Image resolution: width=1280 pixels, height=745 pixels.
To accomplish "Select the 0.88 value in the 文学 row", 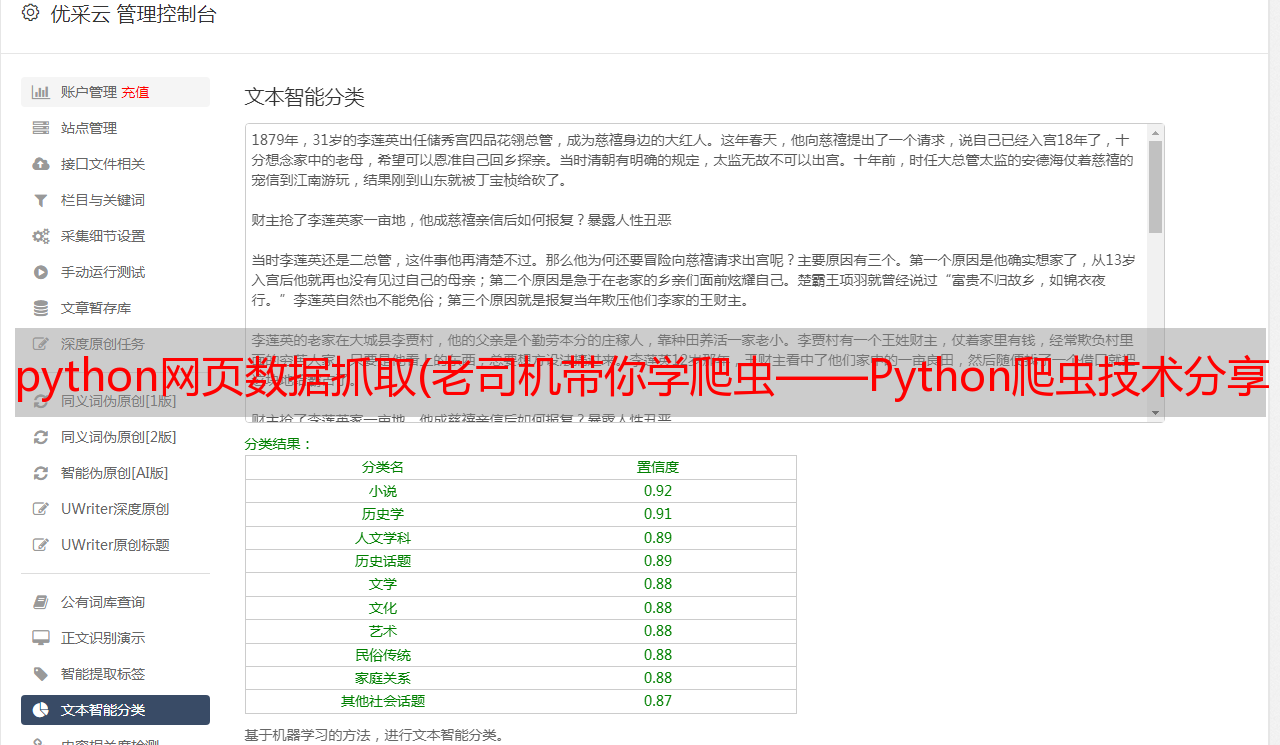I will [x=658, y=584].
